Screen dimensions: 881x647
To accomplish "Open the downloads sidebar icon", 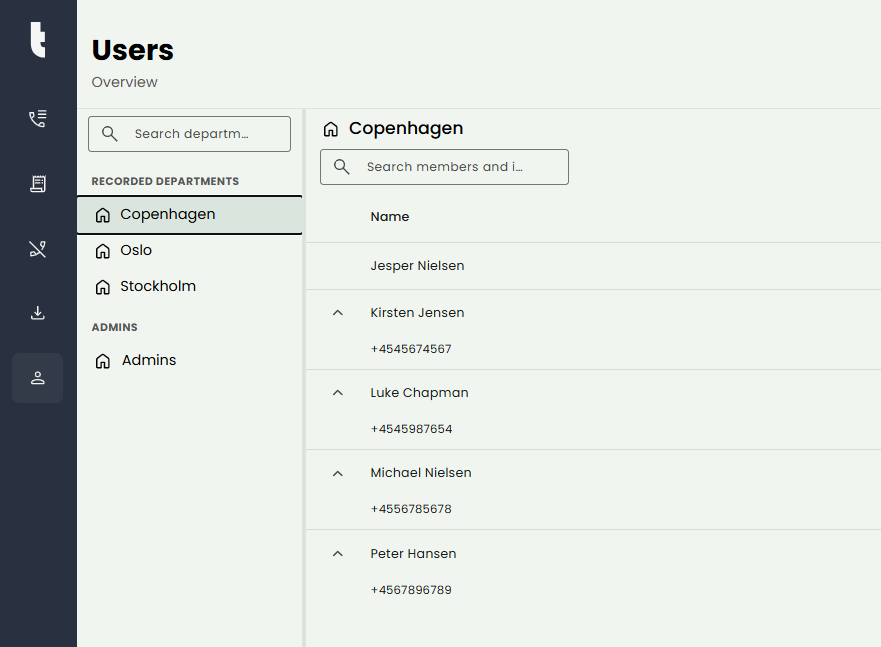I will [38, 313].
